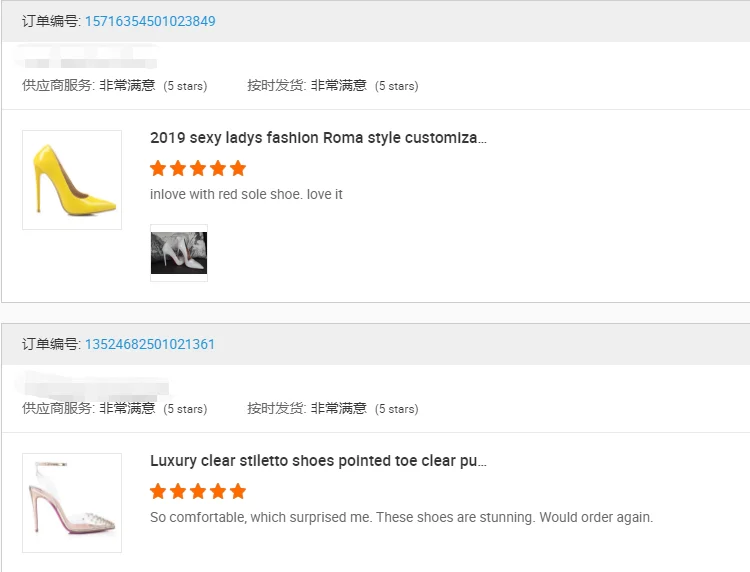Click the fifth star of the clear stiletto review
Image resolution: width=750 pixels, height=572 pixels.
237,491
